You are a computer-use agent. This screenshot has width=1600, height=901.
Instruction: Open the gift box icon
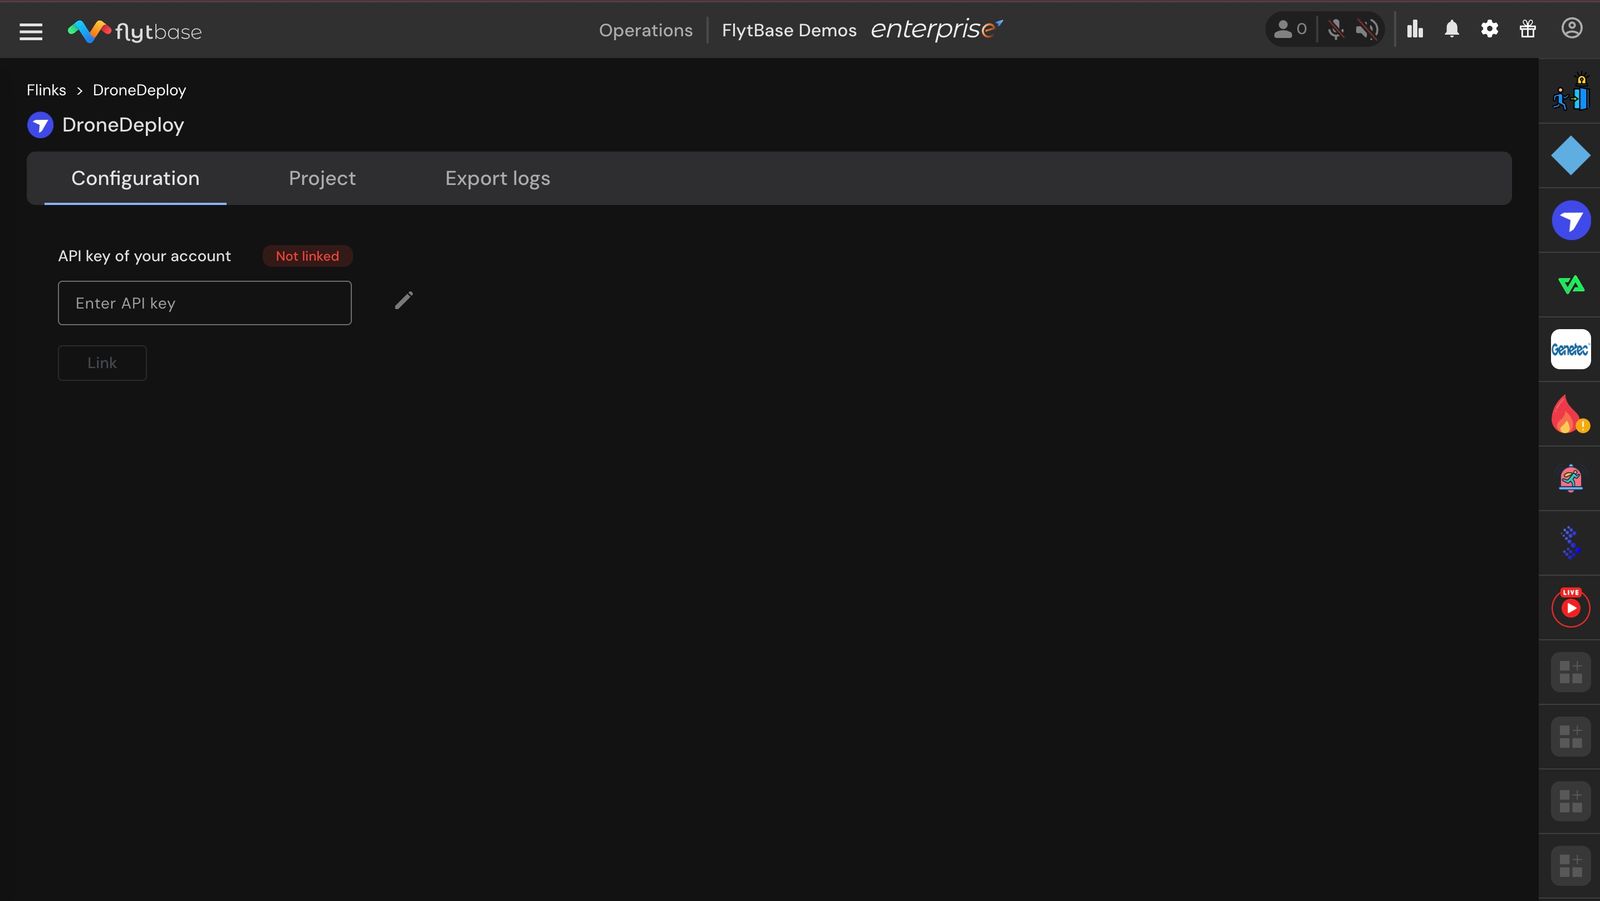click(x=1528, y=29)
